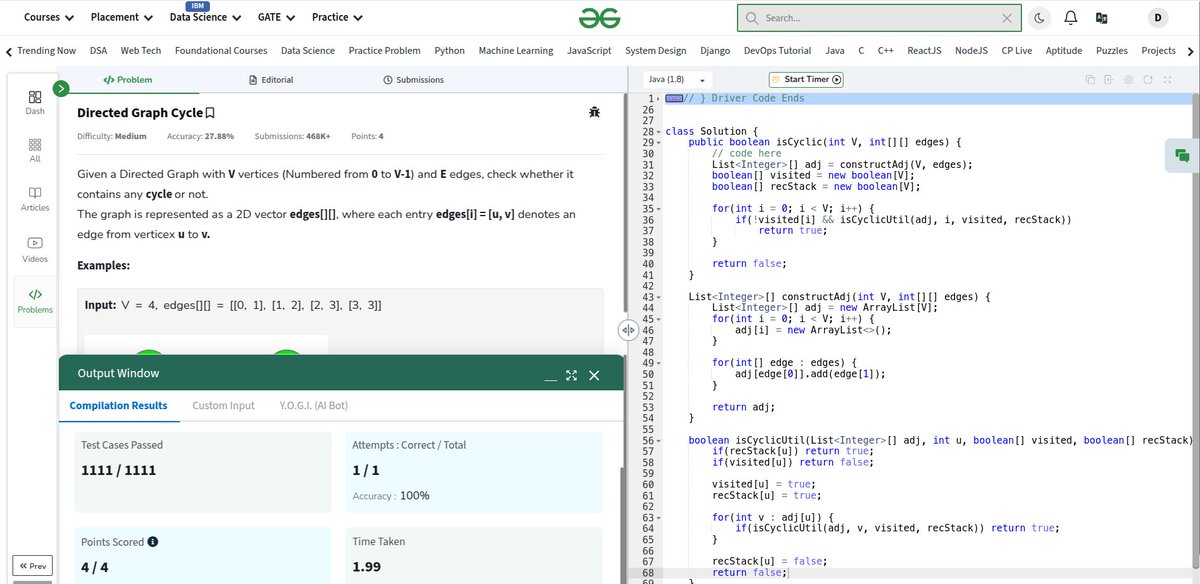1200x584 pixels.
Task: Open the System Design topic link
Action: point(655,50)
